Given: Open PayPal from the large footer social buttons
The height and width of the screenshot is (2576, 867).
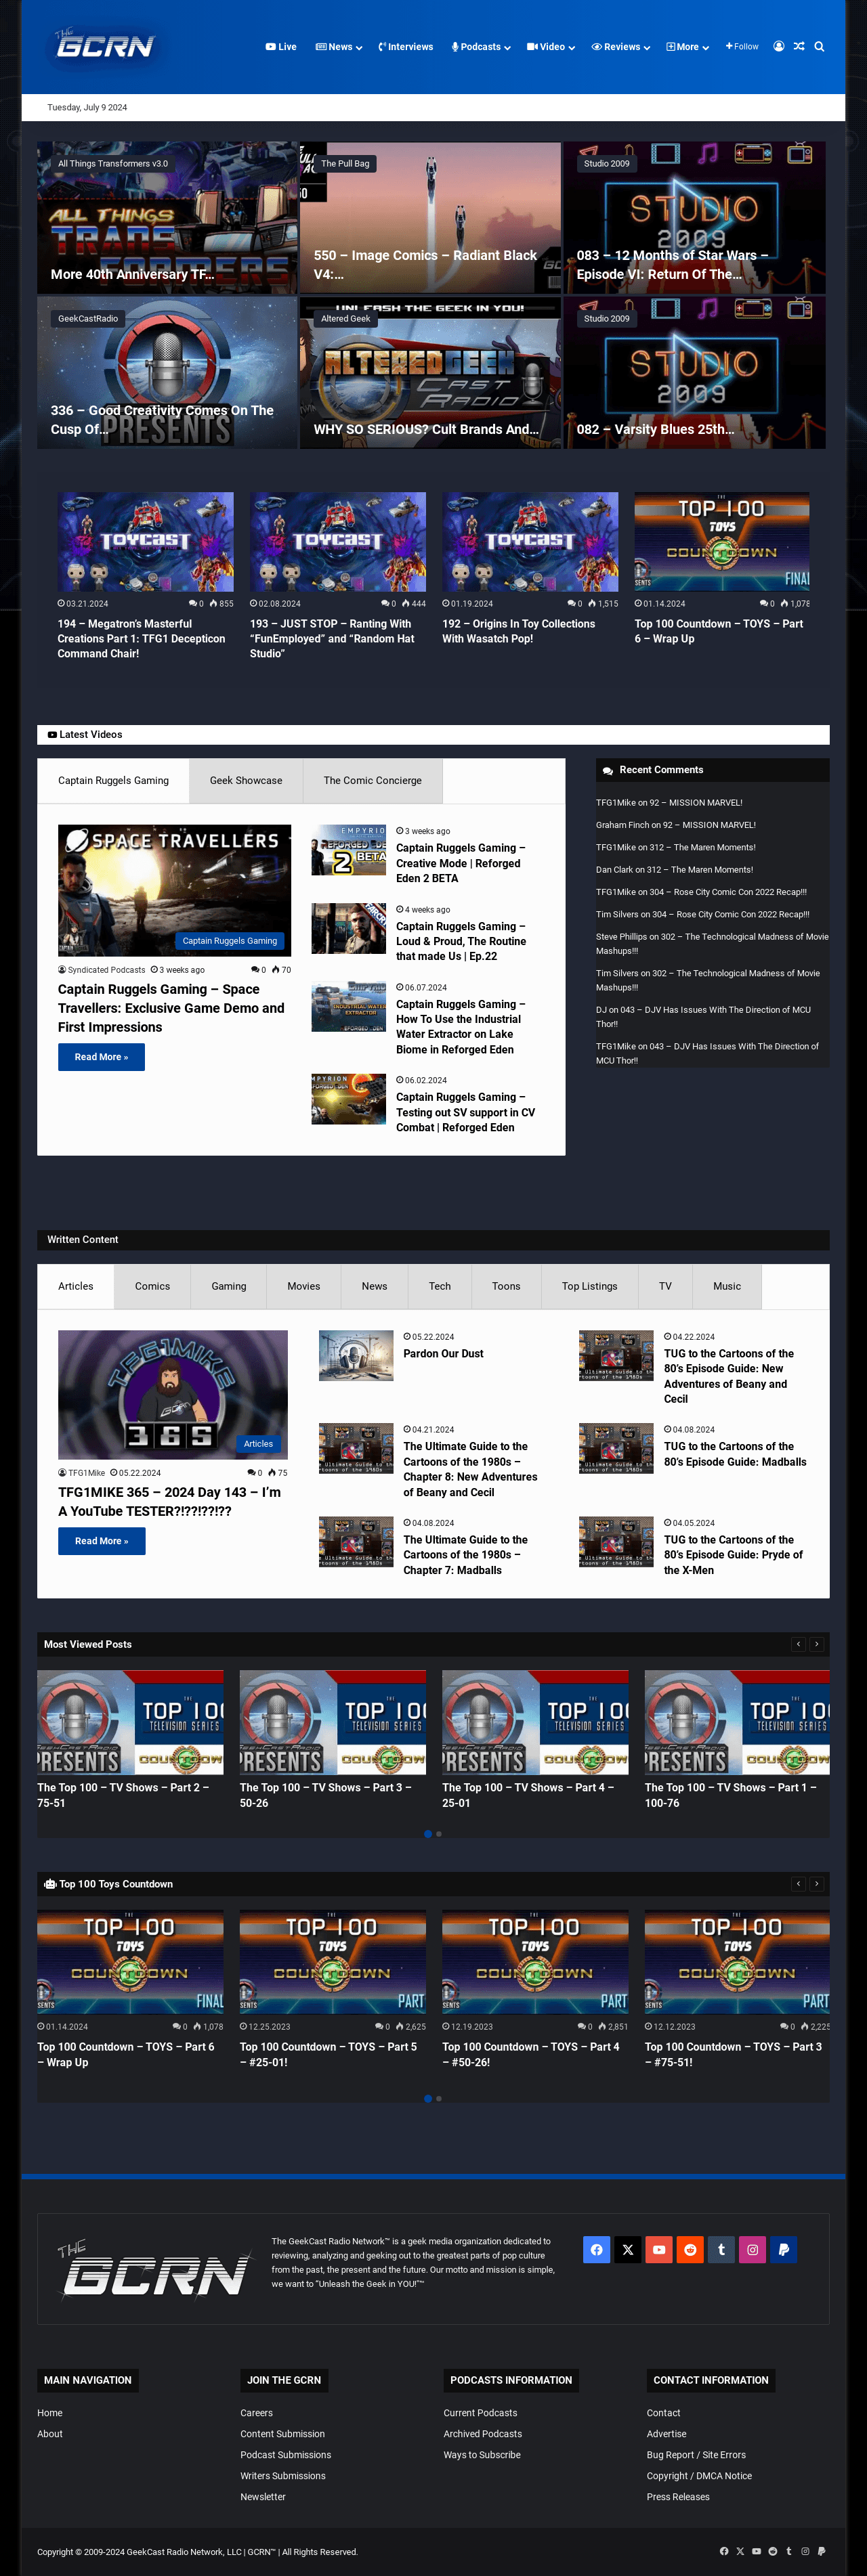Looking at the screenshot, I should pyautogui.click(x=784, y=2249).
